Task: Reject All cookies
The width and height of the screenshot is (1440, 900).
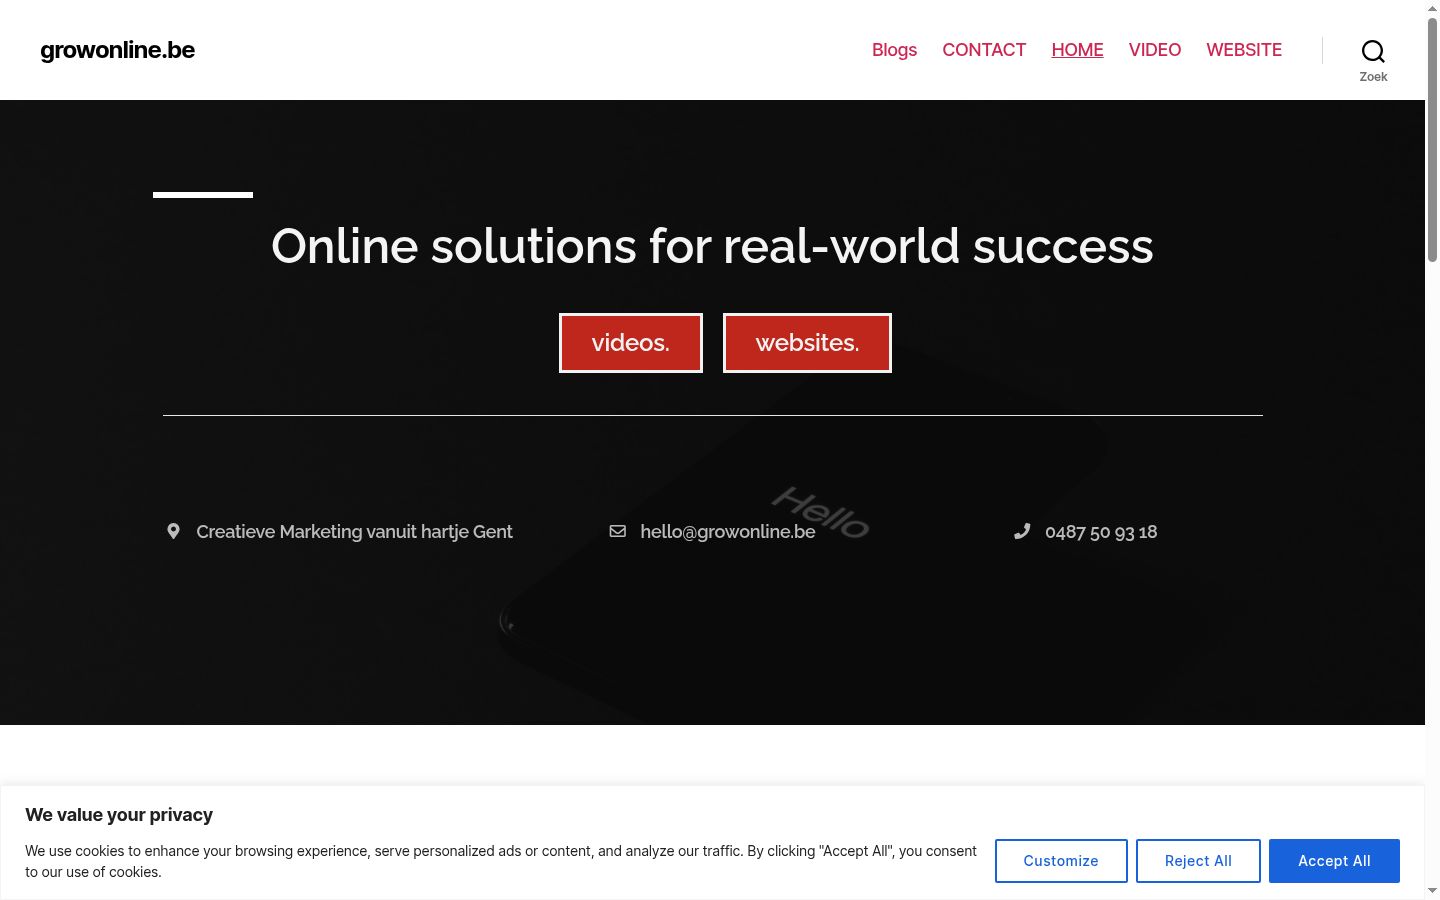Action: pos(1198,861)
